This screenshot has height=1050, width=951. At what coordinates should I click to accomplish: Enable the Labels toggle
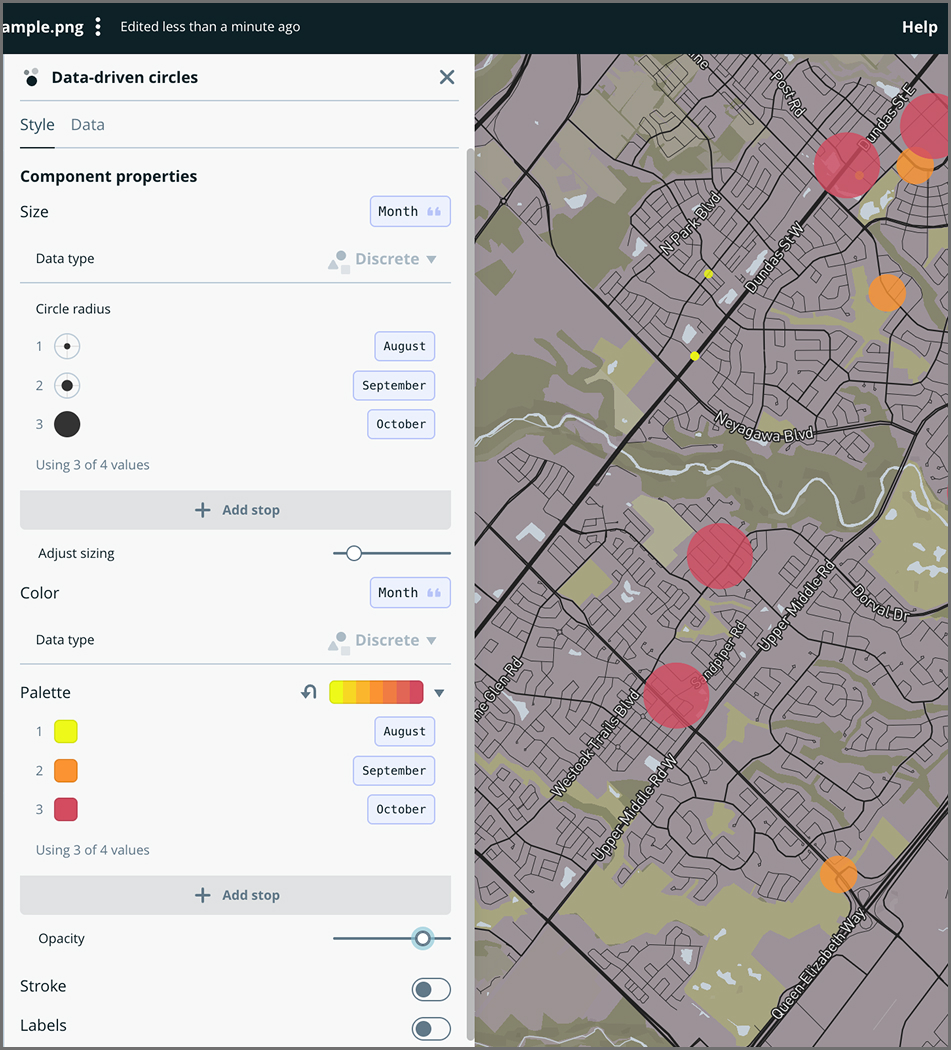pyautogui.click(x=431, y=1028)
